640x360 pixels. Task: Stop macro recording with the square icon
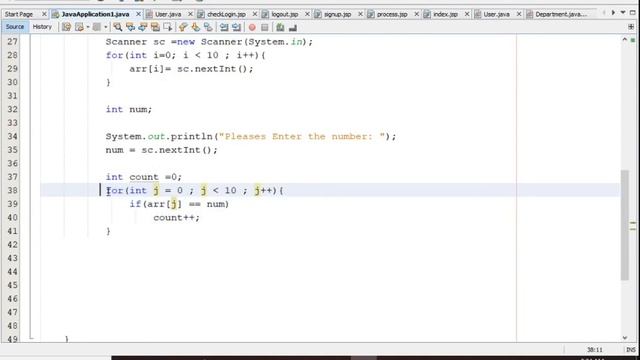click(264, 27)
